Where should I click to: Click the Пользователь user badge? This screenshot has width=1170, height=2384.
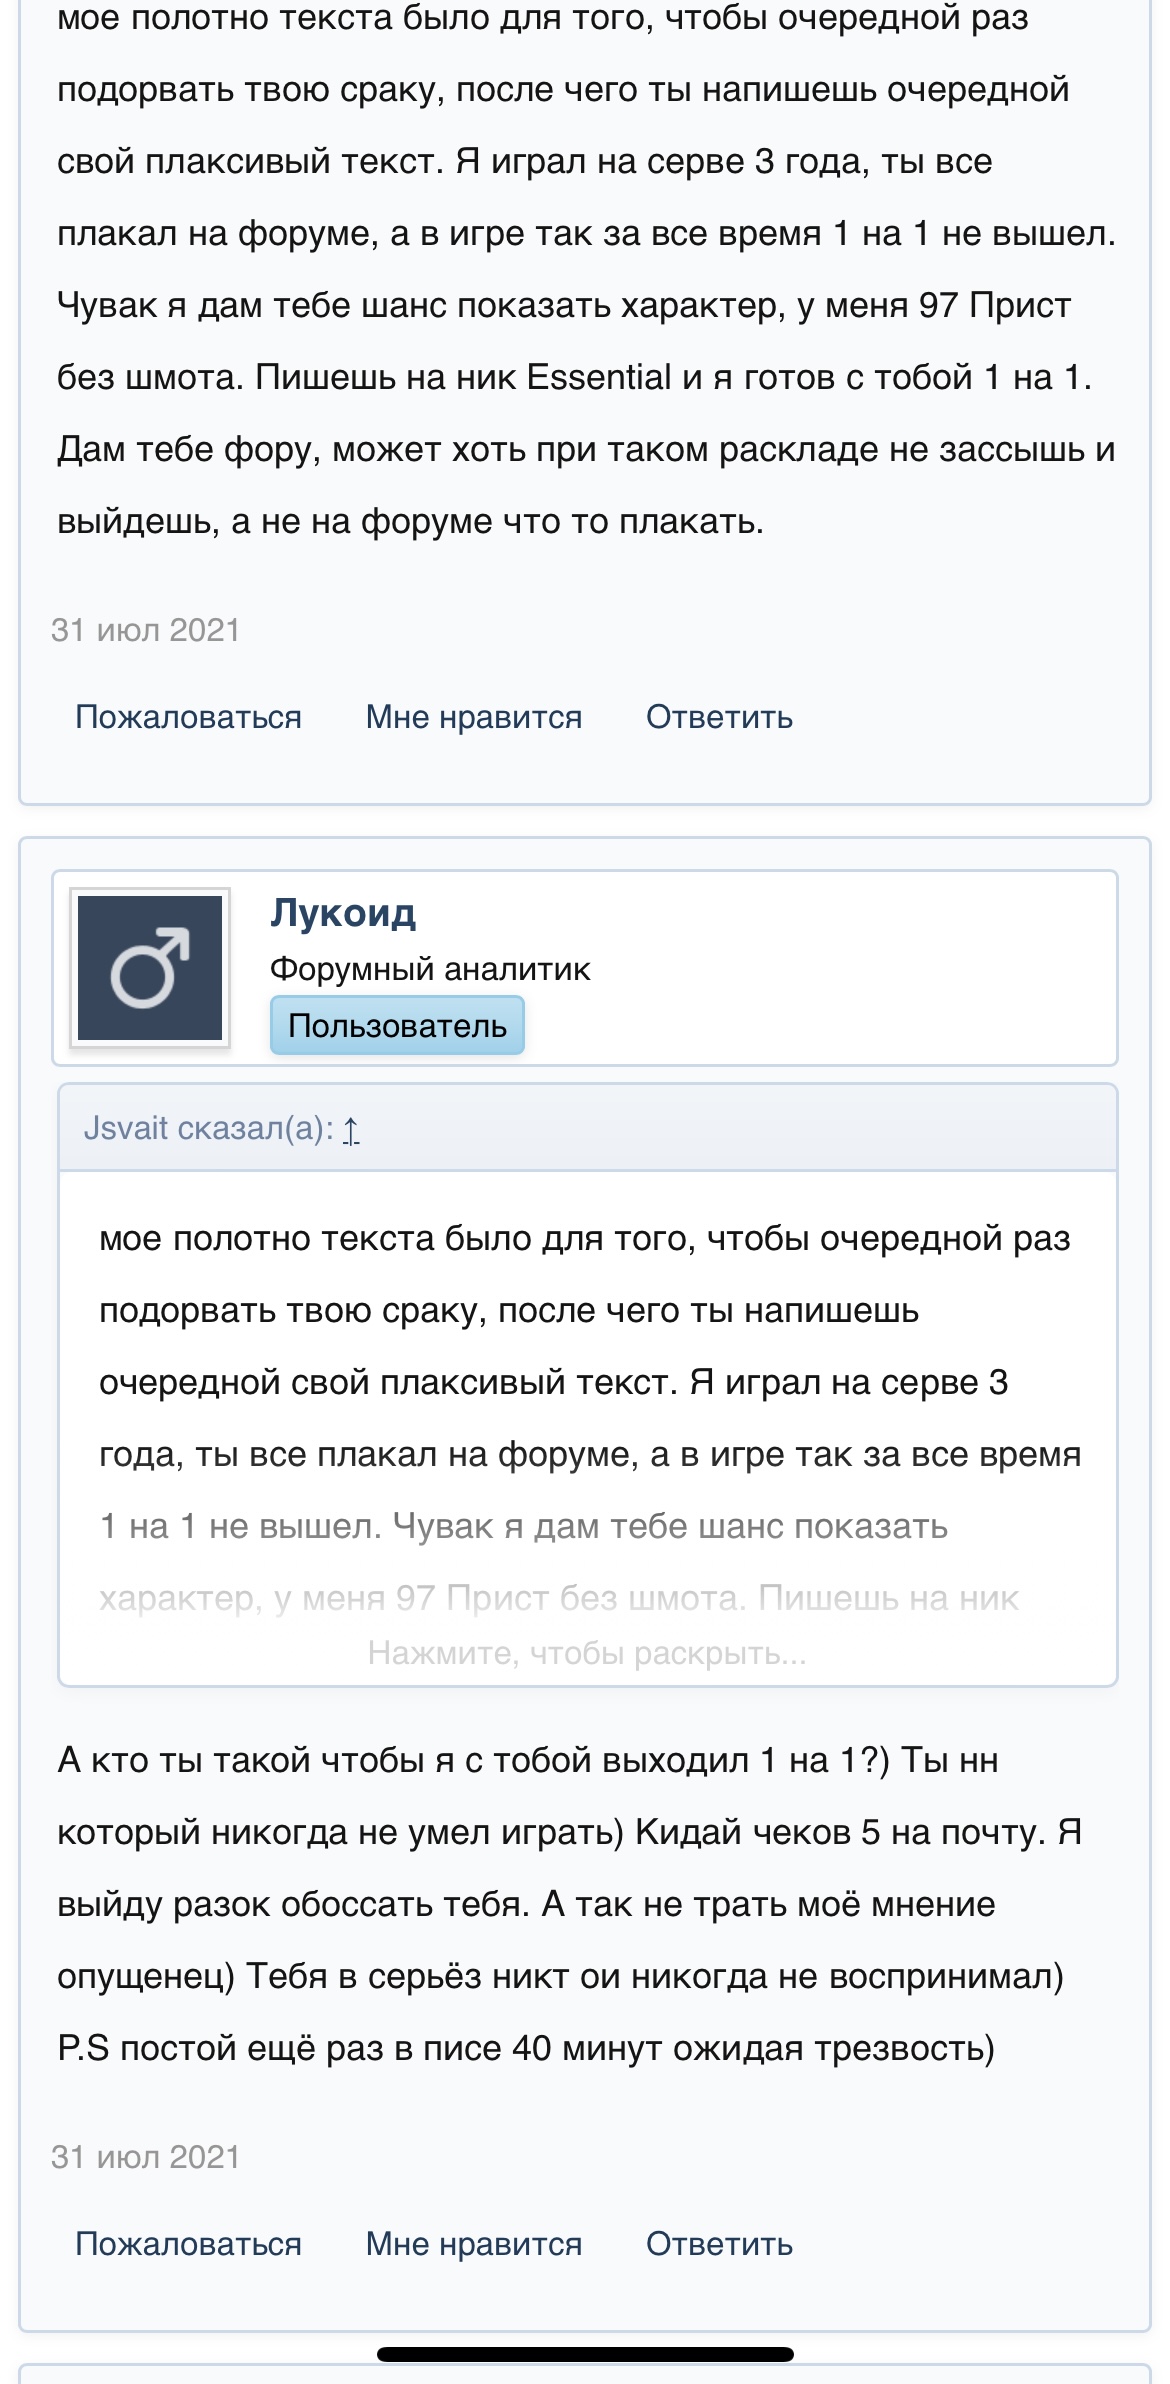tap(397, 1026)
